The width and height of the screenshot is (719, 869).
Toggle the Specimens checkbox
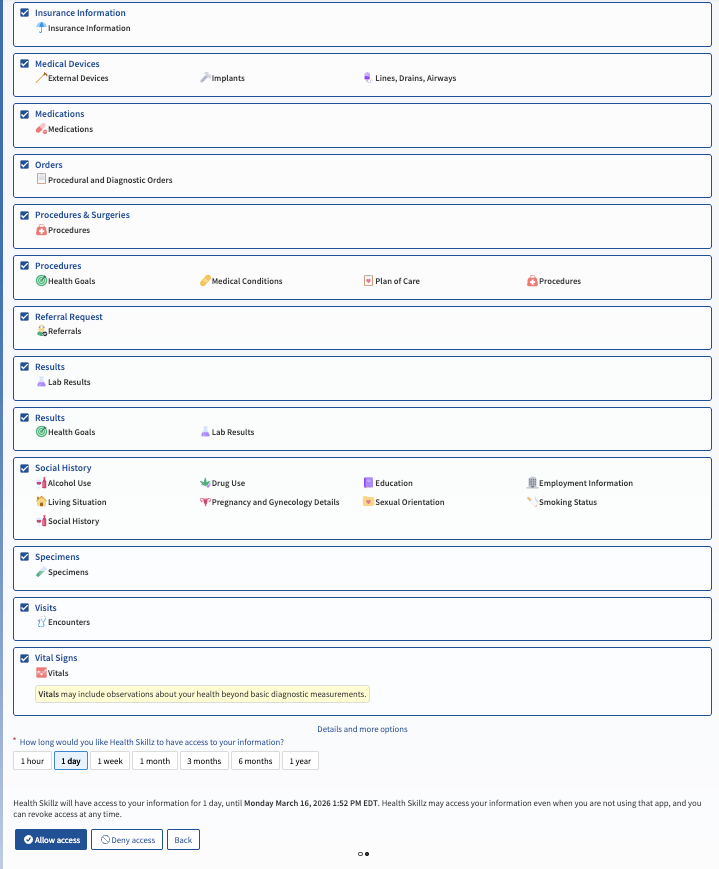point(24,556)
